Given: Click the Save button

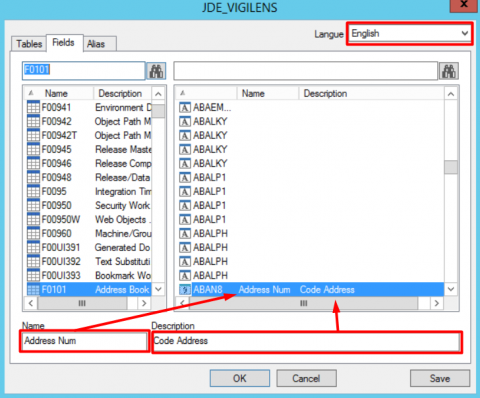Looking at the screenshot, I should point(440,378).
